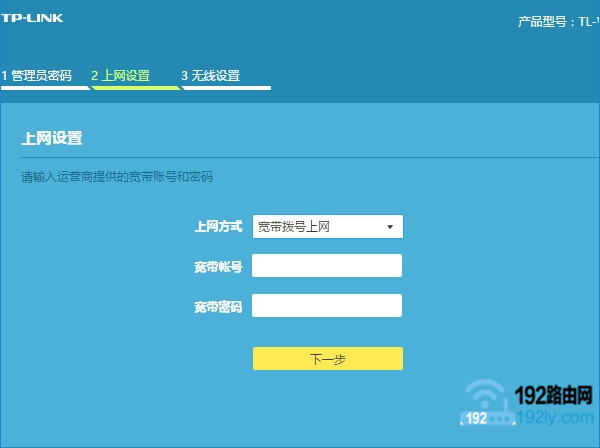Click the 上网设置 section heading

coord(52,138)
